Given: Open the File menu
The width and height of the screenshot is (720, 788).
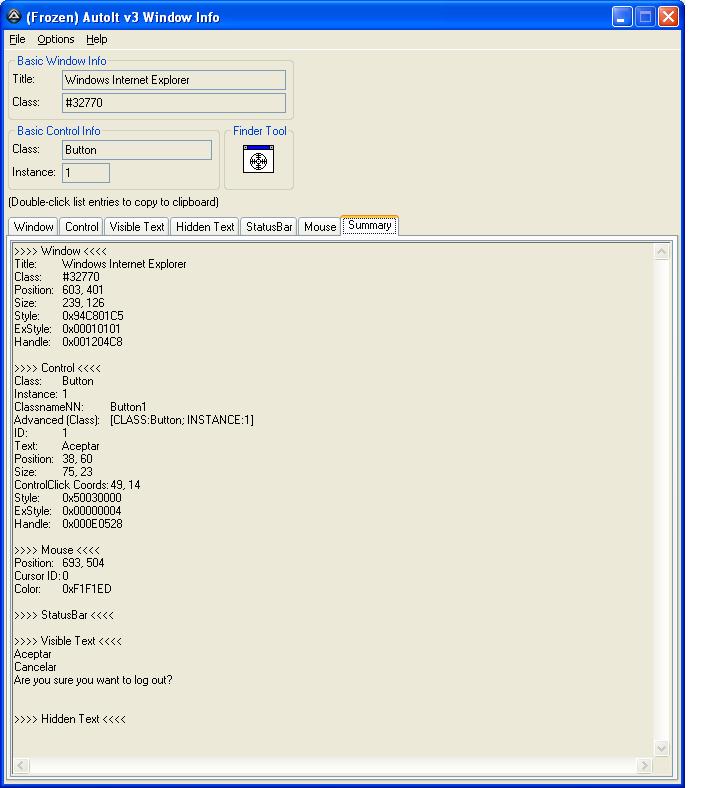Looking at the screenshot, I should (17, 39).
